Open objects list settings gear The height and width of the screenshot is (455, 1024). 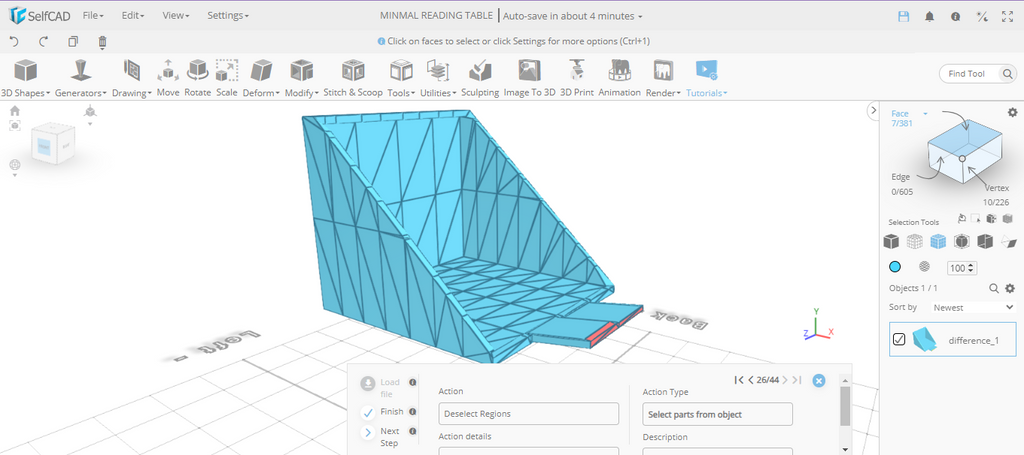tap(1010, 288)
